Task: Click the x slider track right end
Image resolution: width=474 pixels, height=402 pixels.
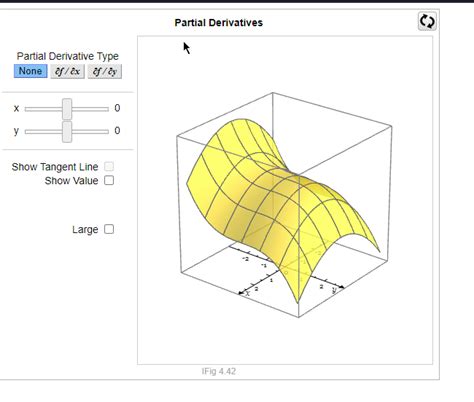Action: [x=106, y=109]
